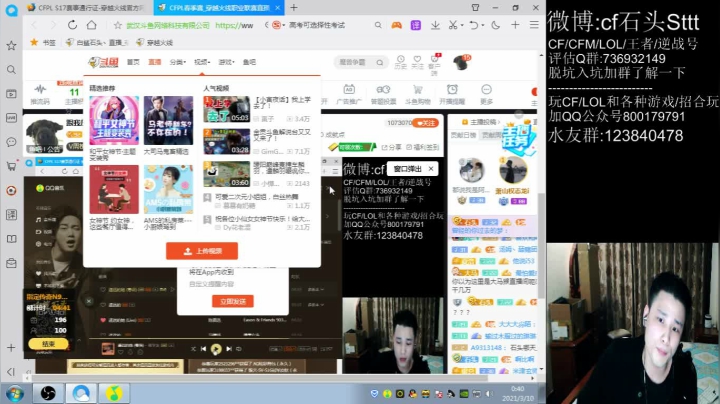Viewport: 720px width, 404px height.
Task: Open the reading book sidebar icon
Action: coord(11,239)
